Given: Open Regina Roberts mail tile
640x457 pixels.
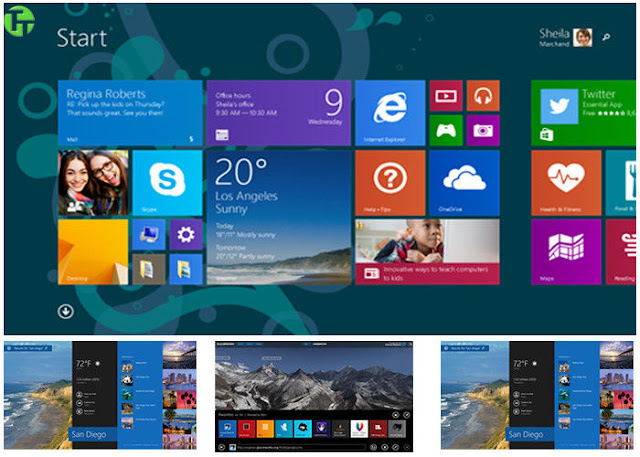Looking at the screenshot, I should (x=130, y=113).
